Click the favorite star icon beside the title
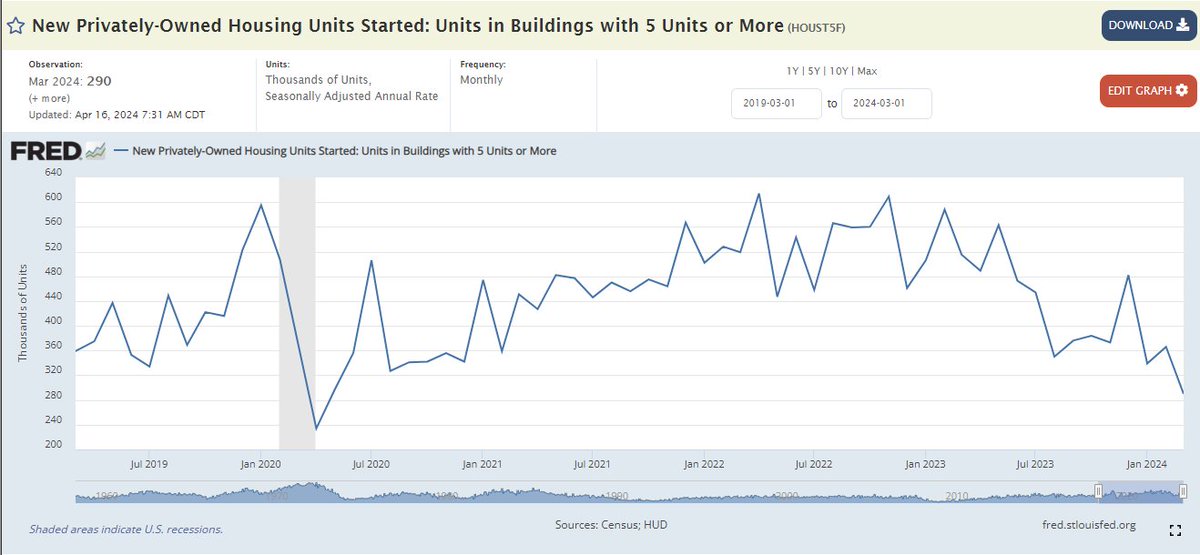This screenshot has width=1200, height=555. click(x=15, y=26)
